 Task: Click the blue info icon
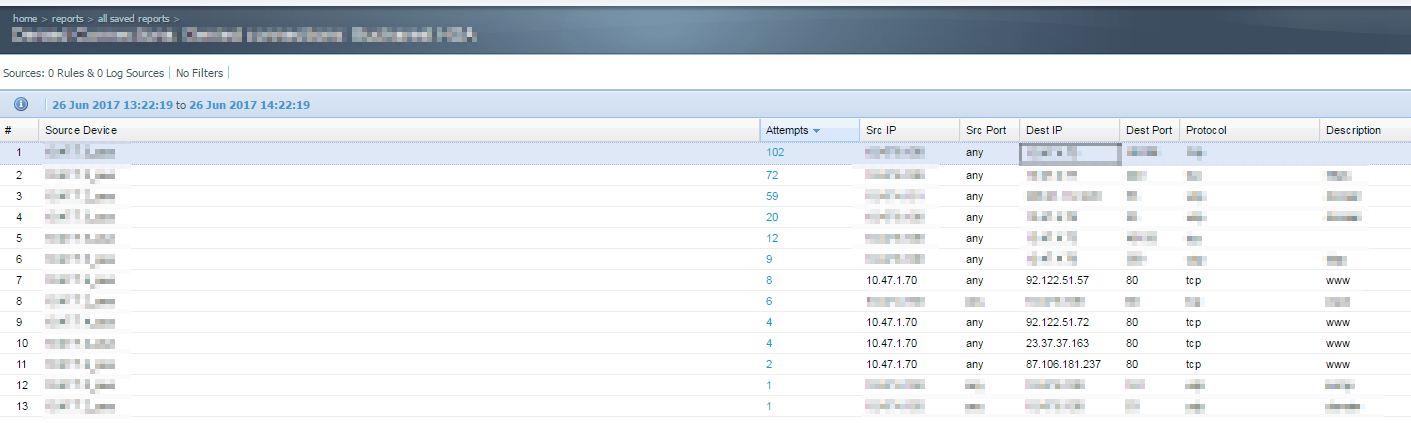pyautogui.click(x=20, y=105)
